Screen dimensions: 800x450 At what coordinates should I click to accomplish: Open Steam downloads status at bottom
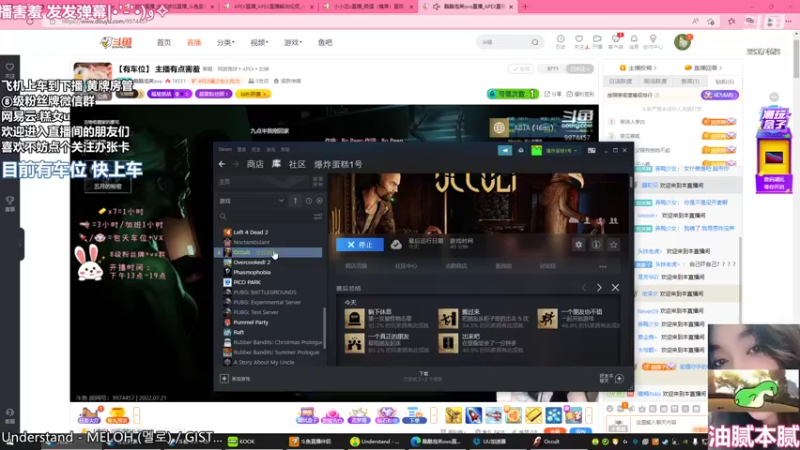click(423, 377)
